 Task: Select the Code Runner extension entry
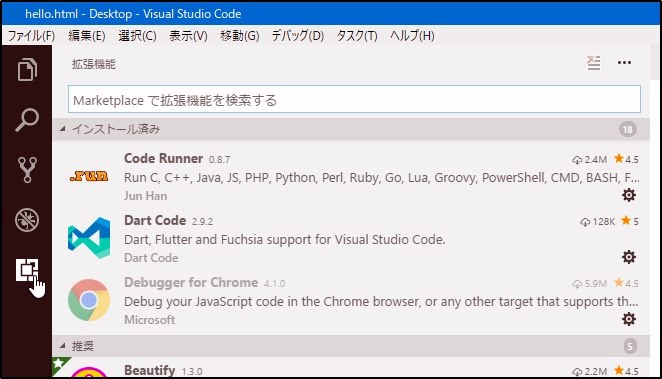click(x=351, y=177)
